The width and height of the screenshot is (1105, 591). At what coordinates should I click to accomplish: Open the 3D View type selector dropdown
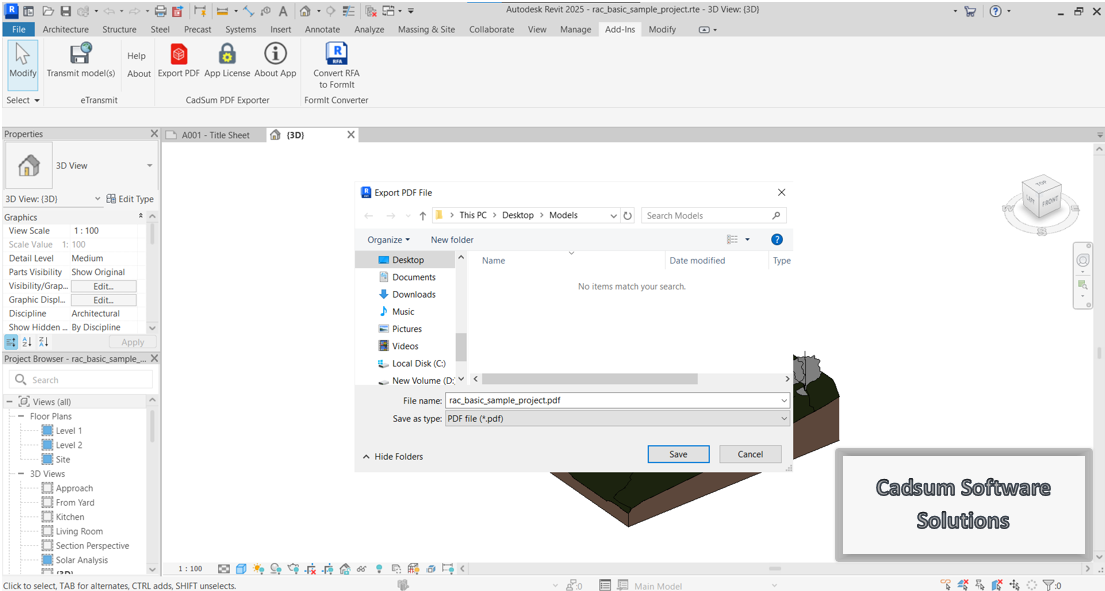pyautogui.click(x=149, y=166)
